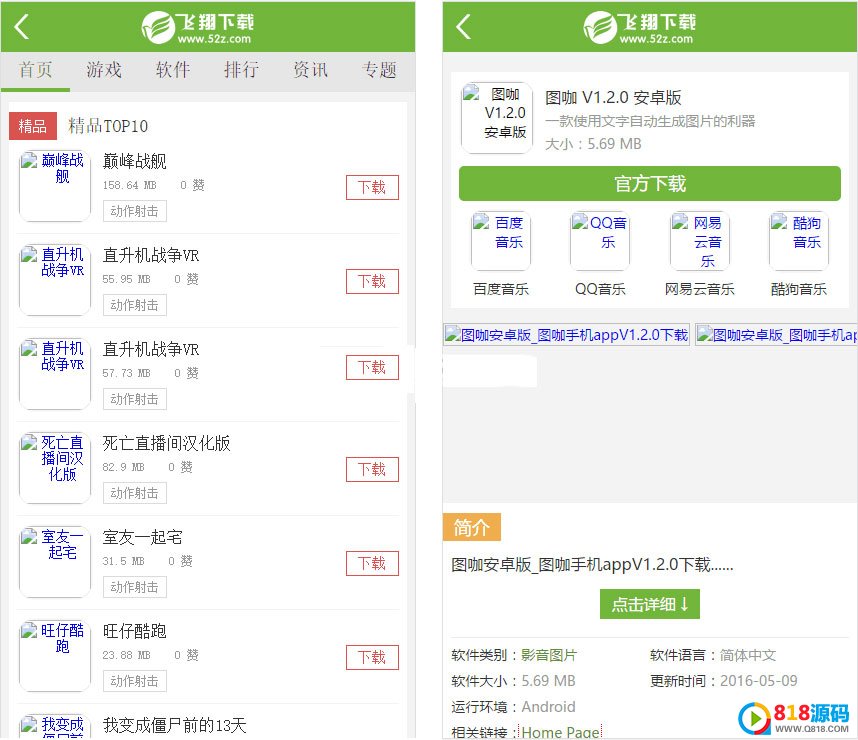
Task: Click the red 精品 label
Action: pyautogui.click(x=33, y=126)
